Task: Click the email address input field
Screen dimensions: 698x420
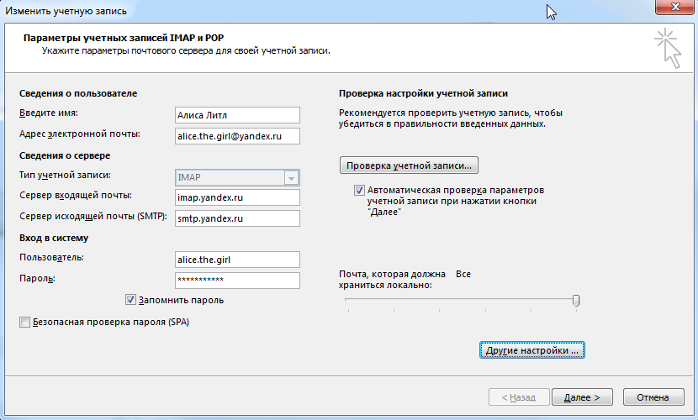Action: click(x=236, y=134)
